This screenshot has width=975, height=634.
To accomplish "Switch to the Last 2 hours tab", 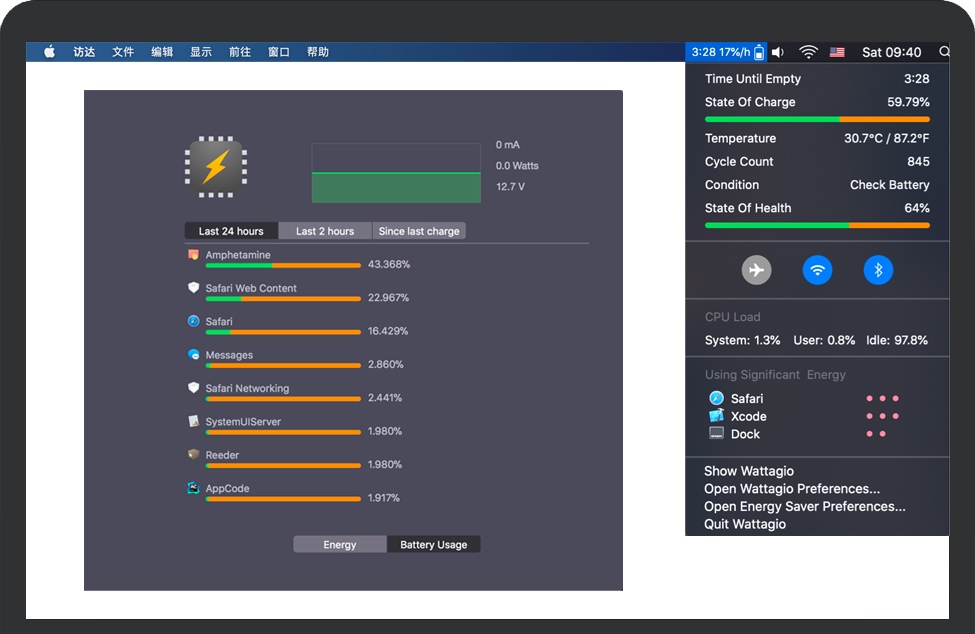I will [324, 230].
